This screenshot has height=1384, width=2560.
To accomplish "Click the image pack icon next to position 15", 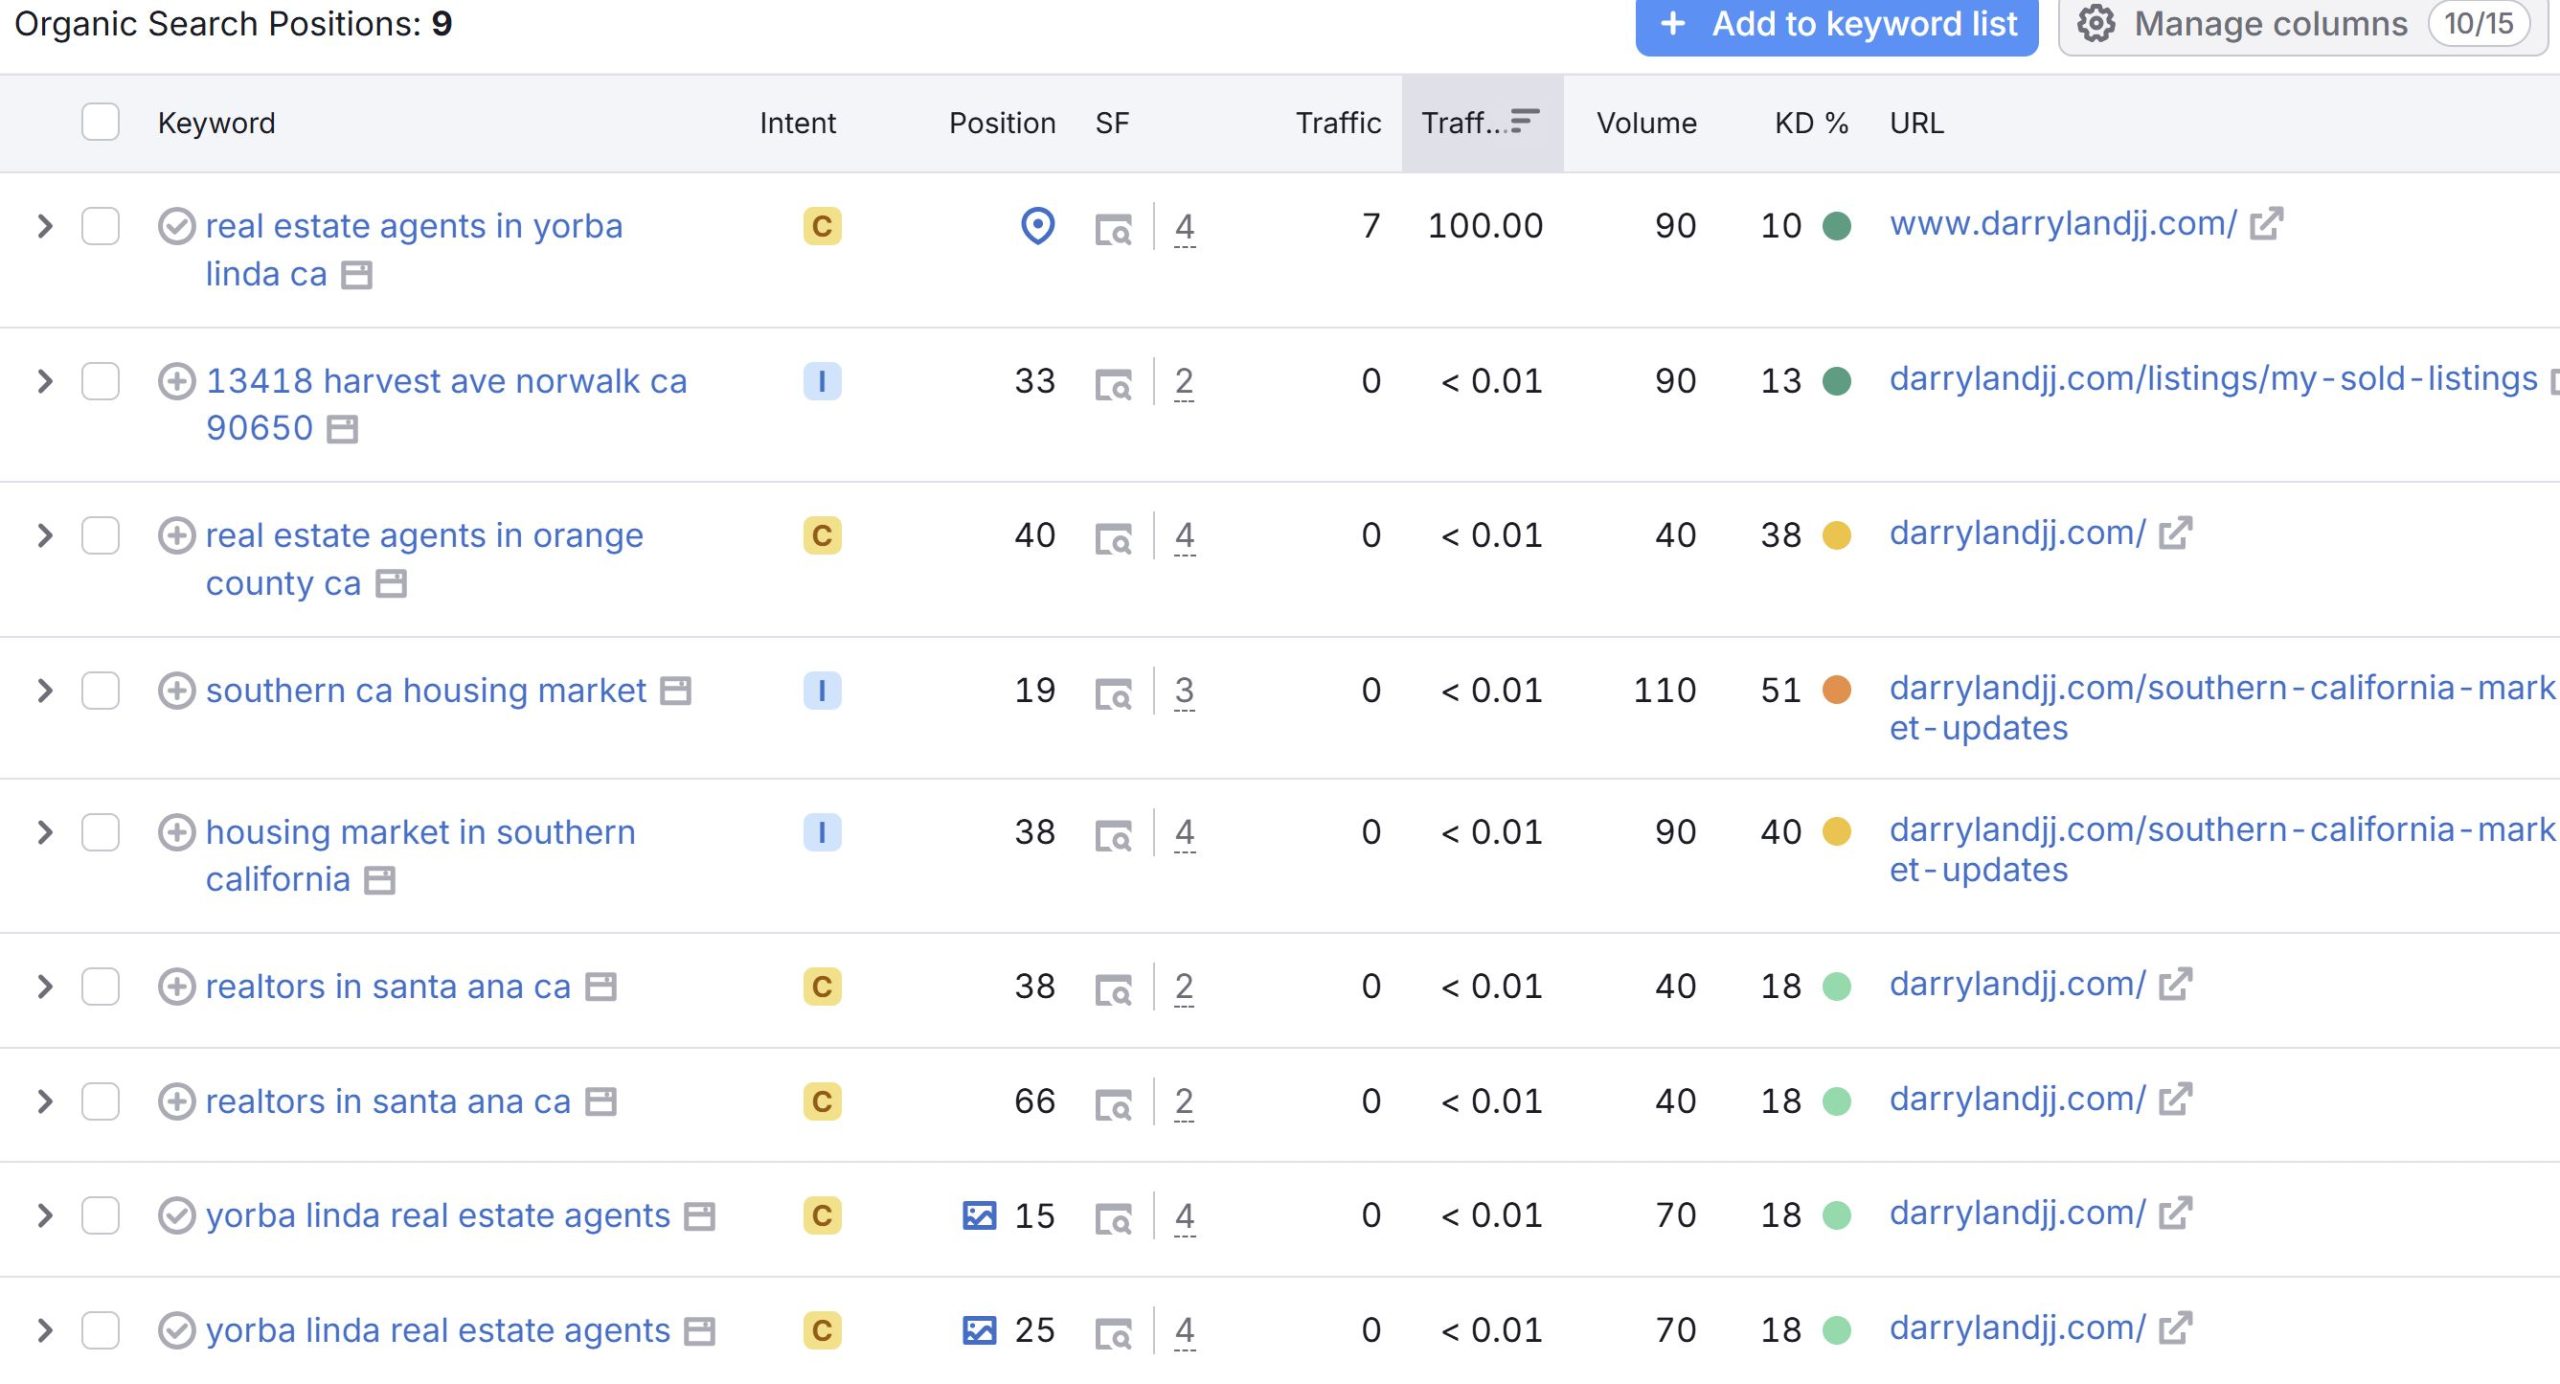I will (x=983, y=1215).
